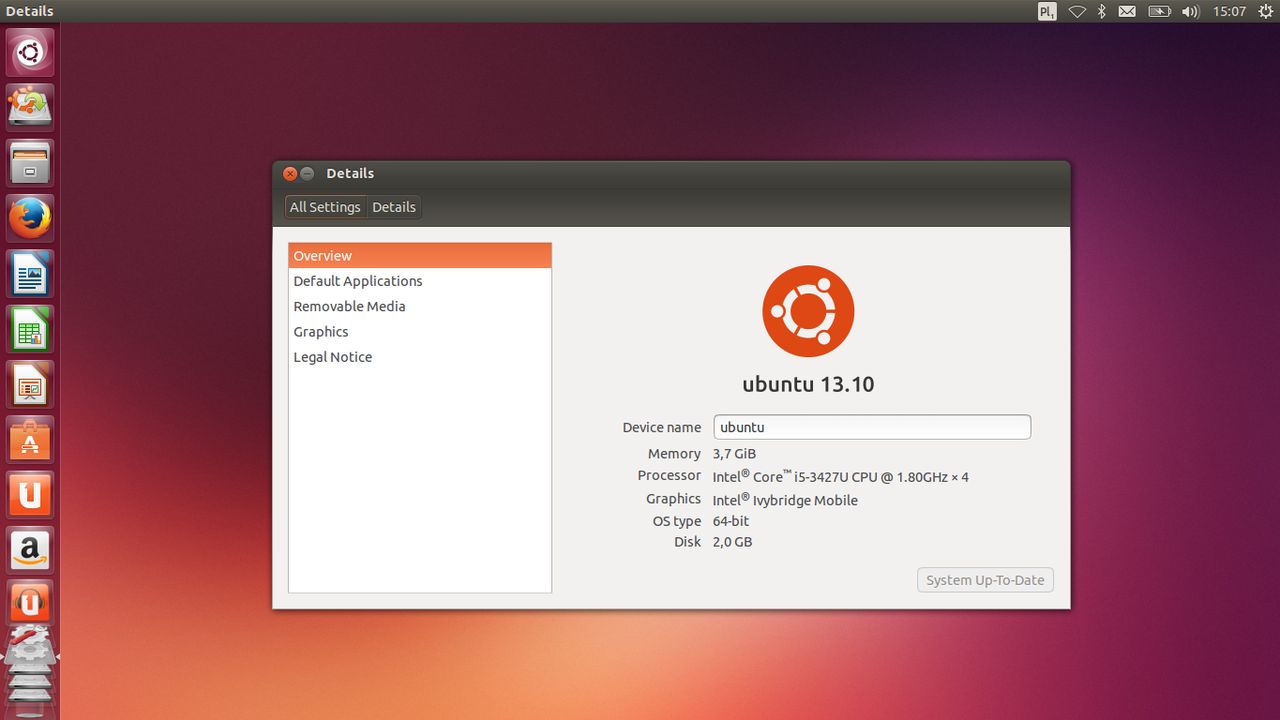Click the 'Device name' label
The image size is (1280, 720).
[662, 427]
